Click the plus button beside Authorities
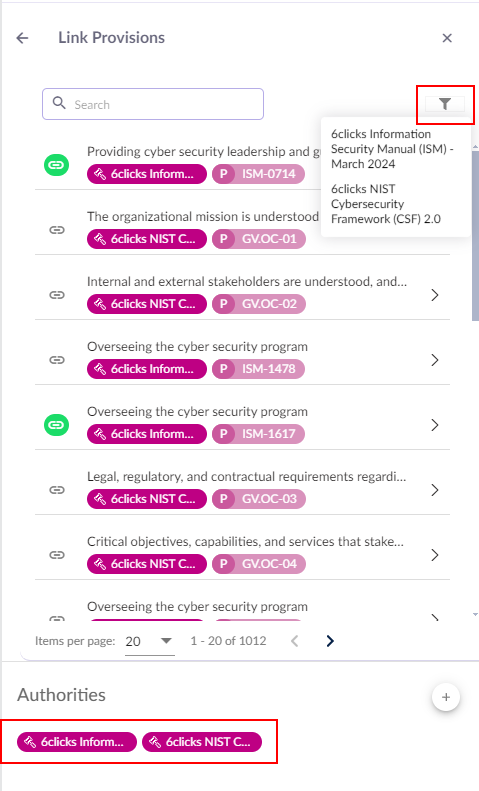The height and width of the screenshot is (791, 479). [x=446, y=697]
